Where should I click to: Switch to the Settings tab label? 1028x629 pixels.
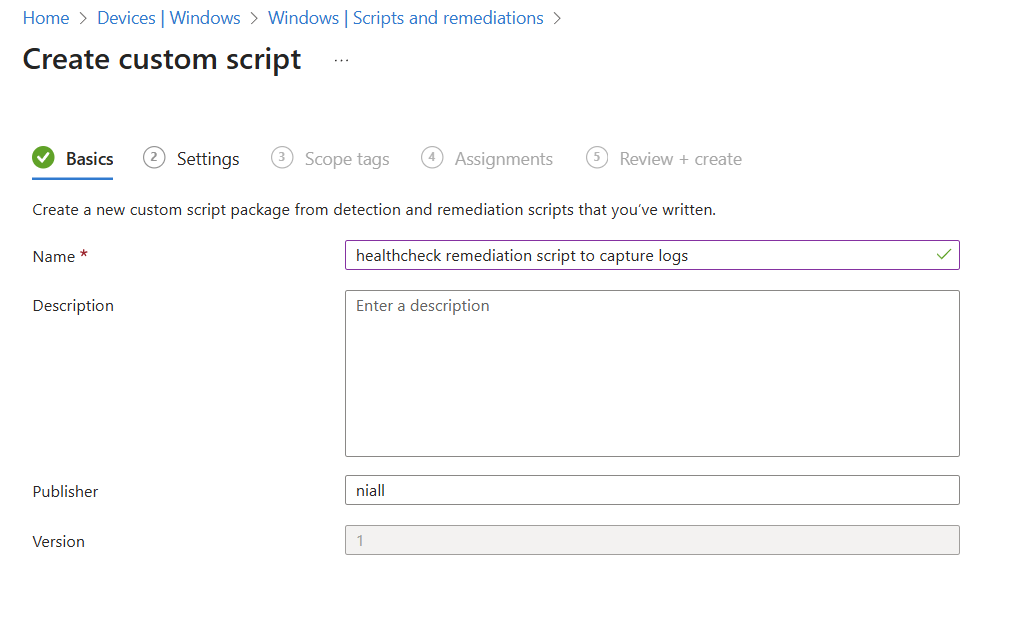point(208,159)
